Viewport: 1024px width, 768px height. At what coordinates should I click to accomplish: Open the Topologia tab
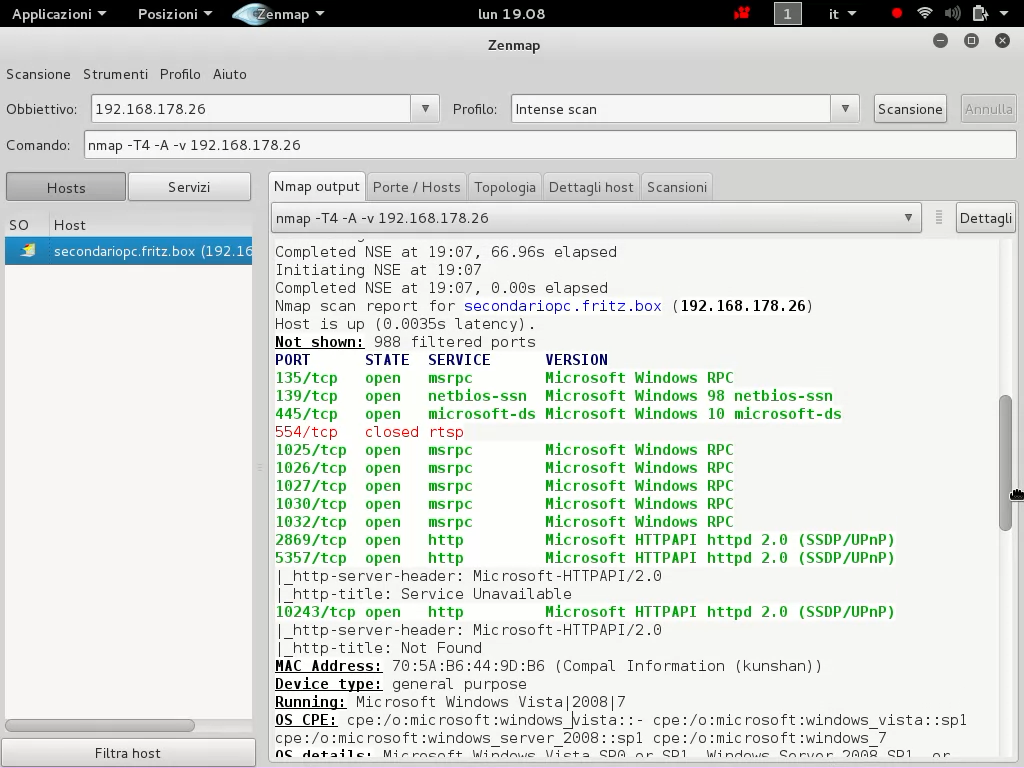(505, 187)
